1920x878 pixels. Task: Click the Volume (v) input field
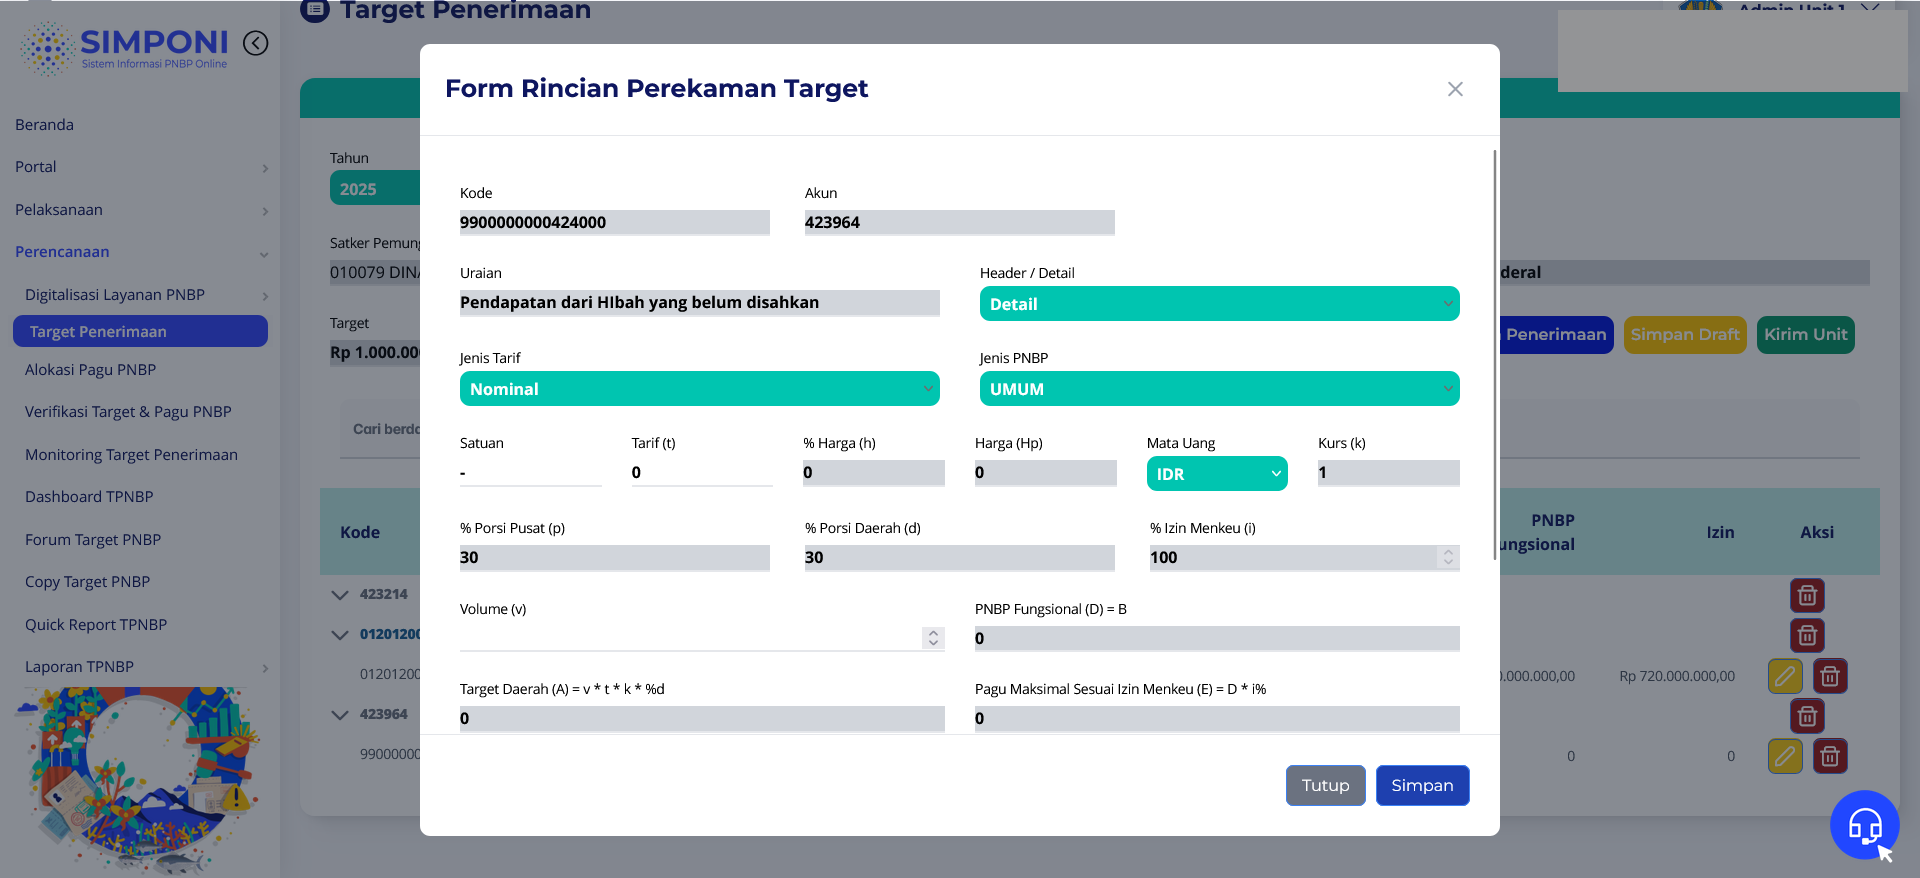pyautogui.click(x=690, y=638)
